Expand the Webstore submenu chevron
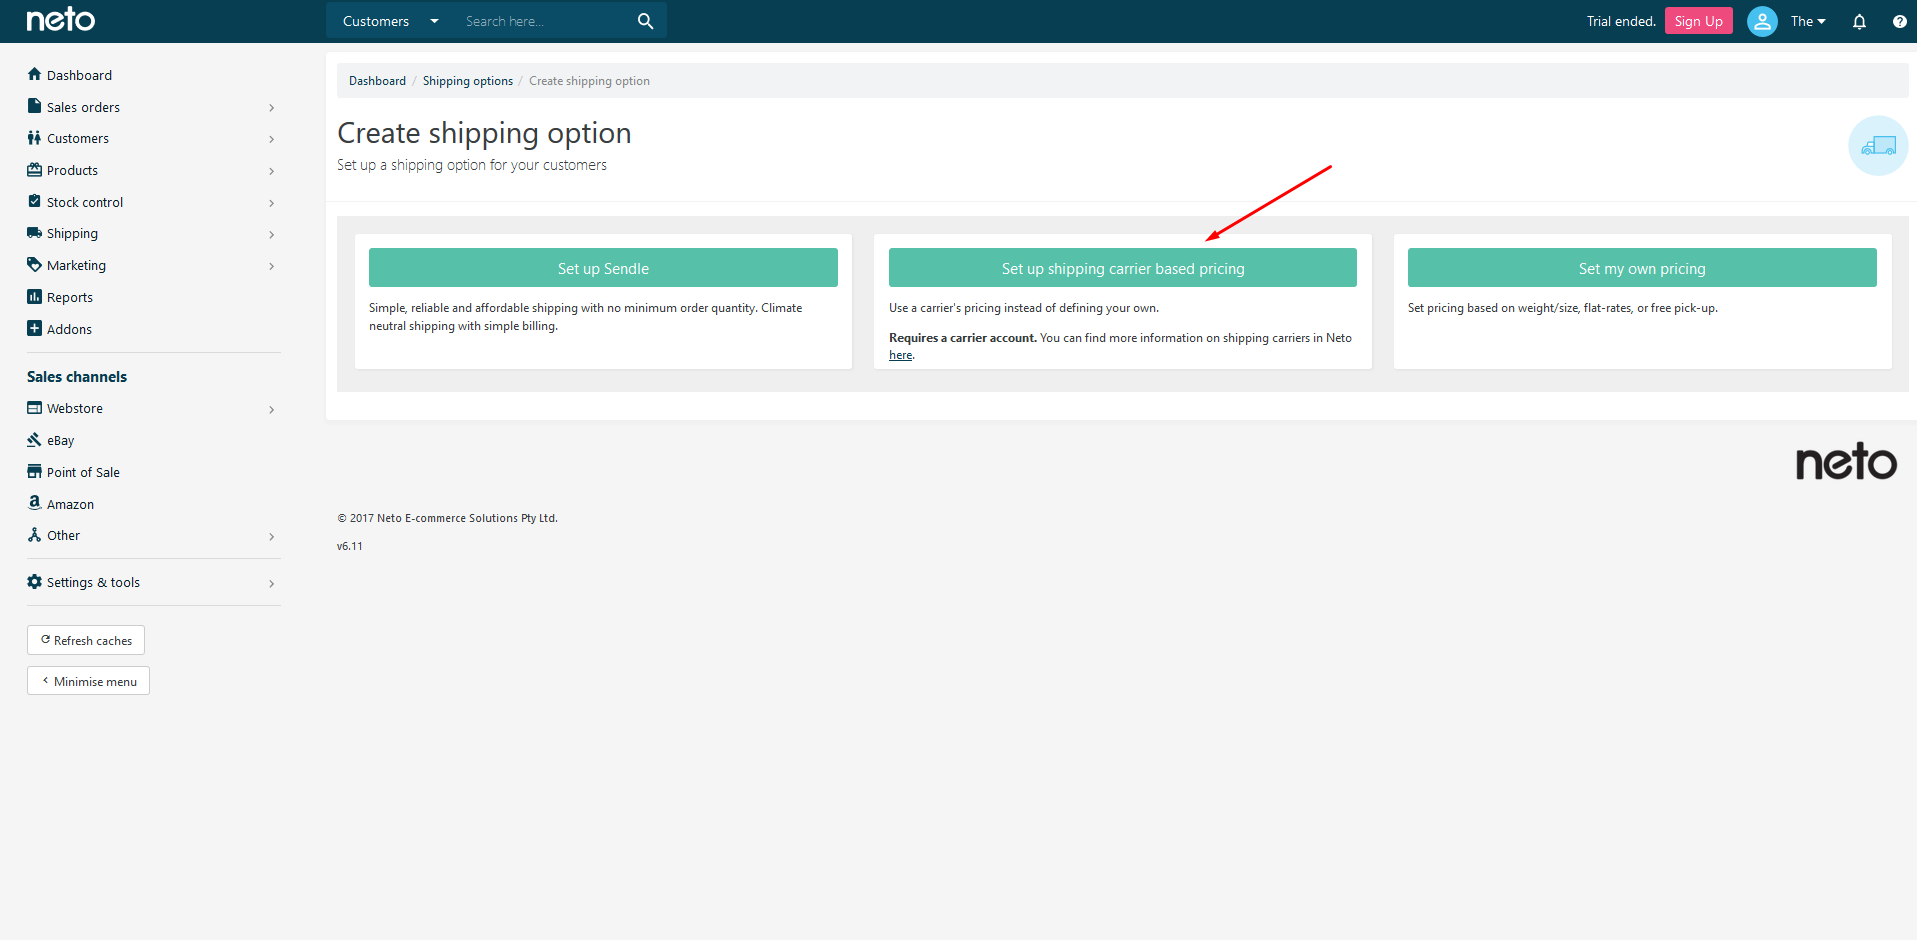The height and width of the screenshot is (940, 1917). tap(271, 409)
